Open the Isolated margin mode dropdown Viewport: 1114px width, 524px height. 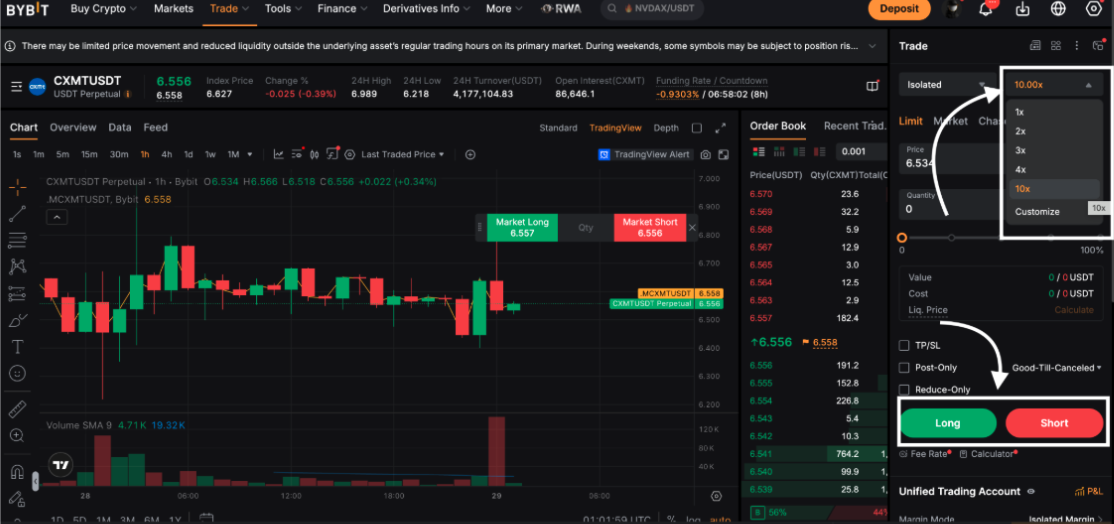948,84
